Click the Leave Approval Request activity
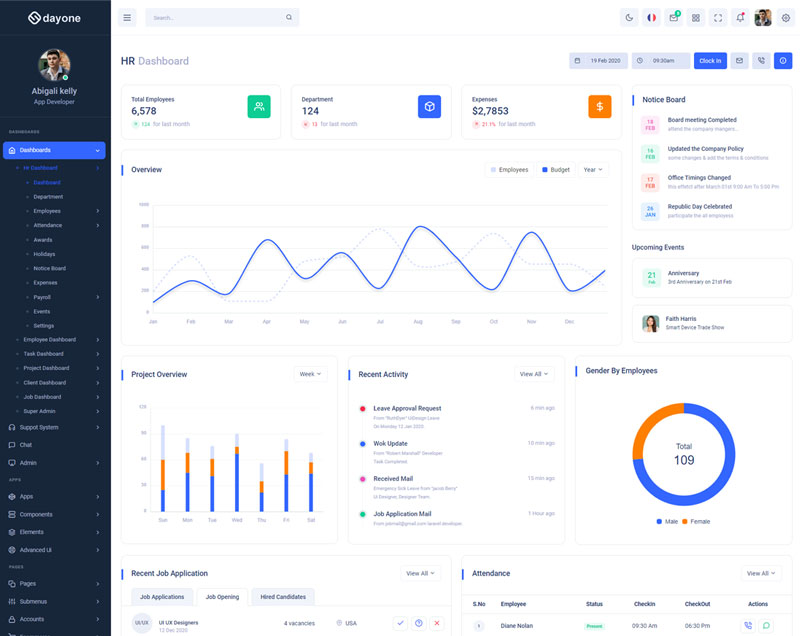Image resolution: width=800 pixels, height=636 pixels. [407, 408]
